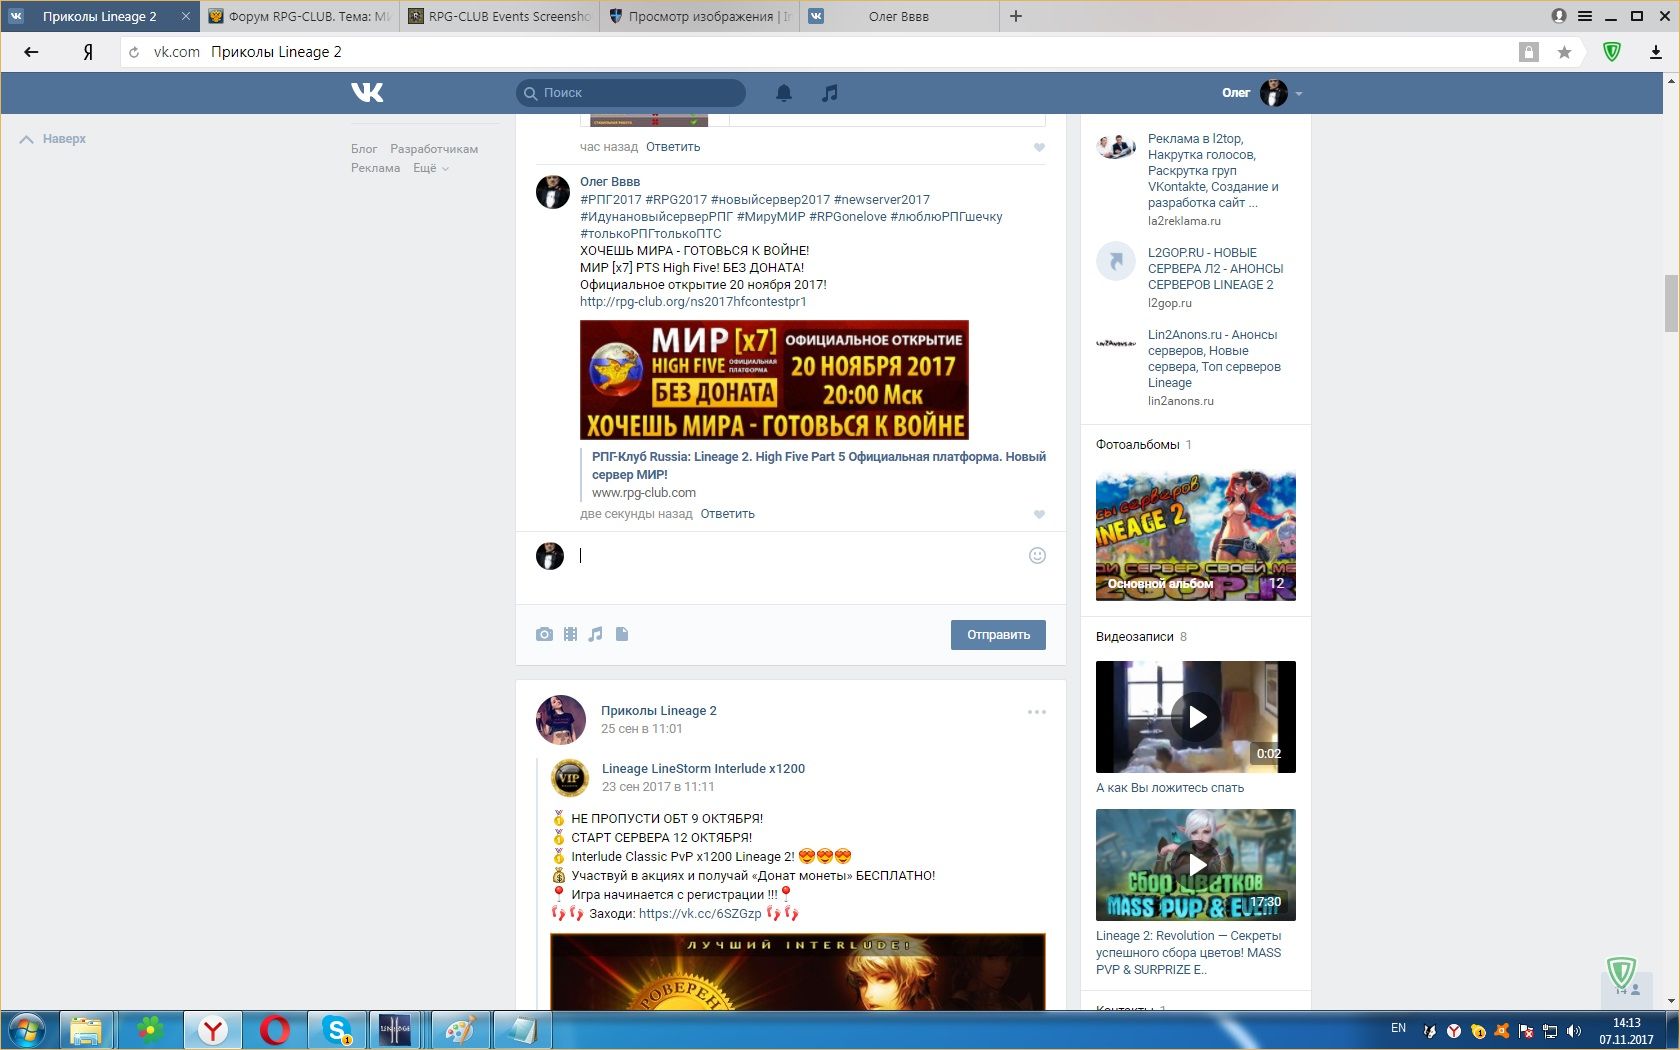The image size is (1680, 1050).
Task: Attach a photo with camera icon
Action: coord(544,634)
